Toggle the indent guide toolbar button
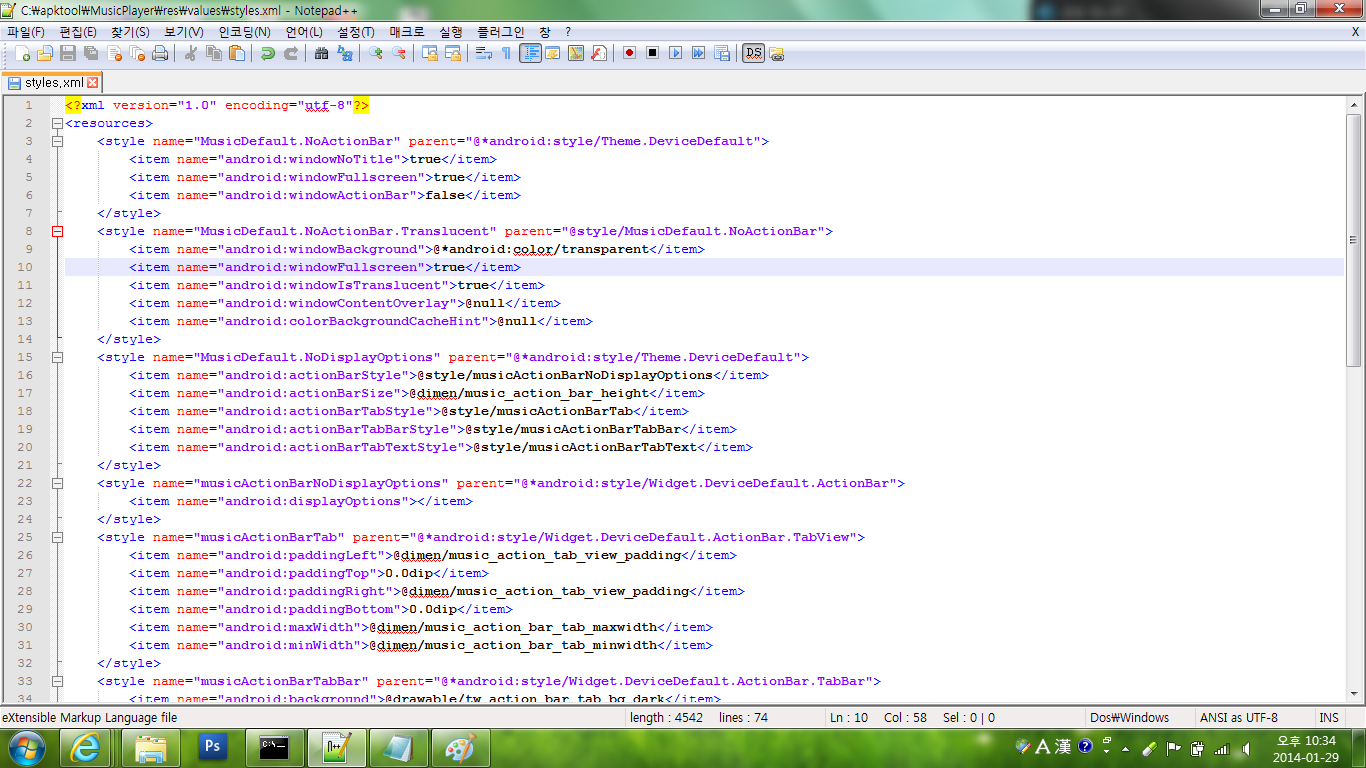Viewport: 1366px width, 768px height. 530,53
